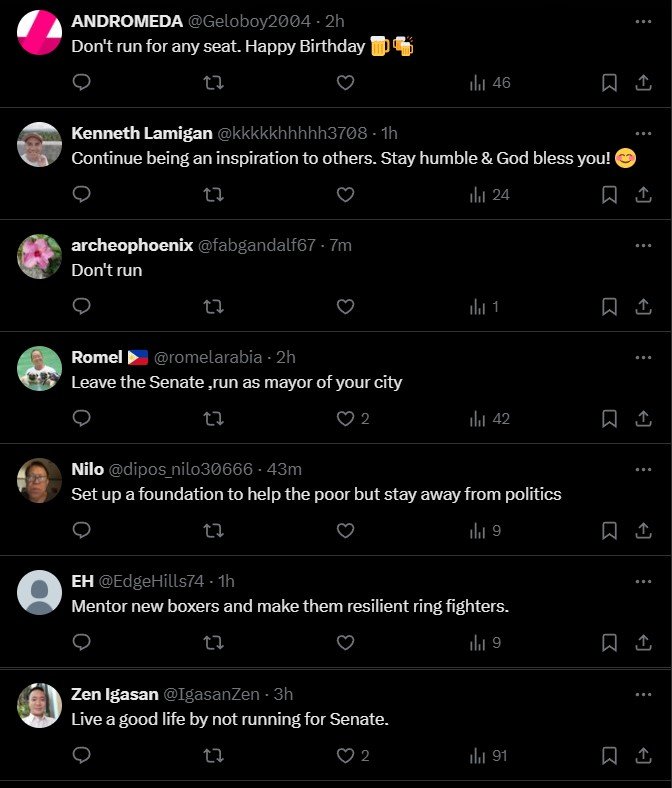Like archeophoenix's "Don't run" tweet
Screen dimensions: 672x788
[x=345, y=307]
